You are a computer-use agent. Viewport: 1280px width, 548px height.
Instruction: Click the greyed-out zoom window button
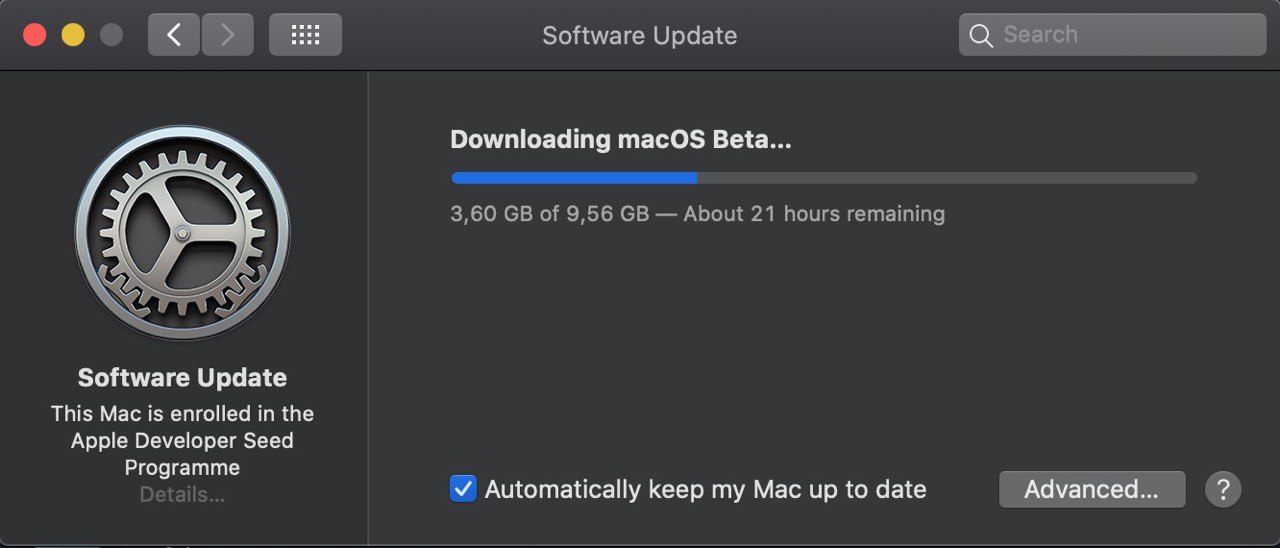tap(111, 35)
